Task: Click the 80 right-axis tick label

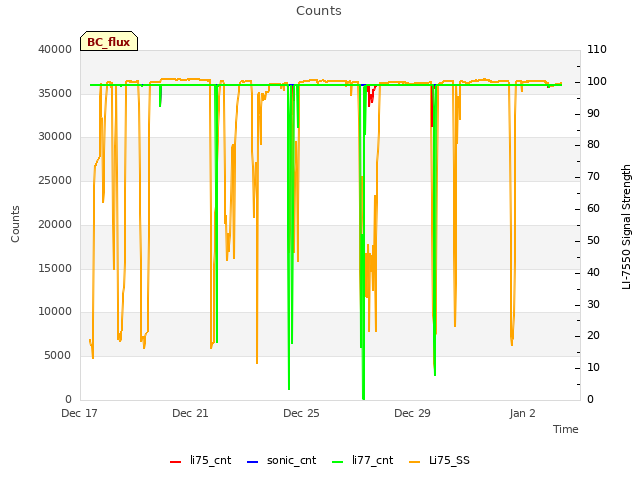Action: click(593, 144)
